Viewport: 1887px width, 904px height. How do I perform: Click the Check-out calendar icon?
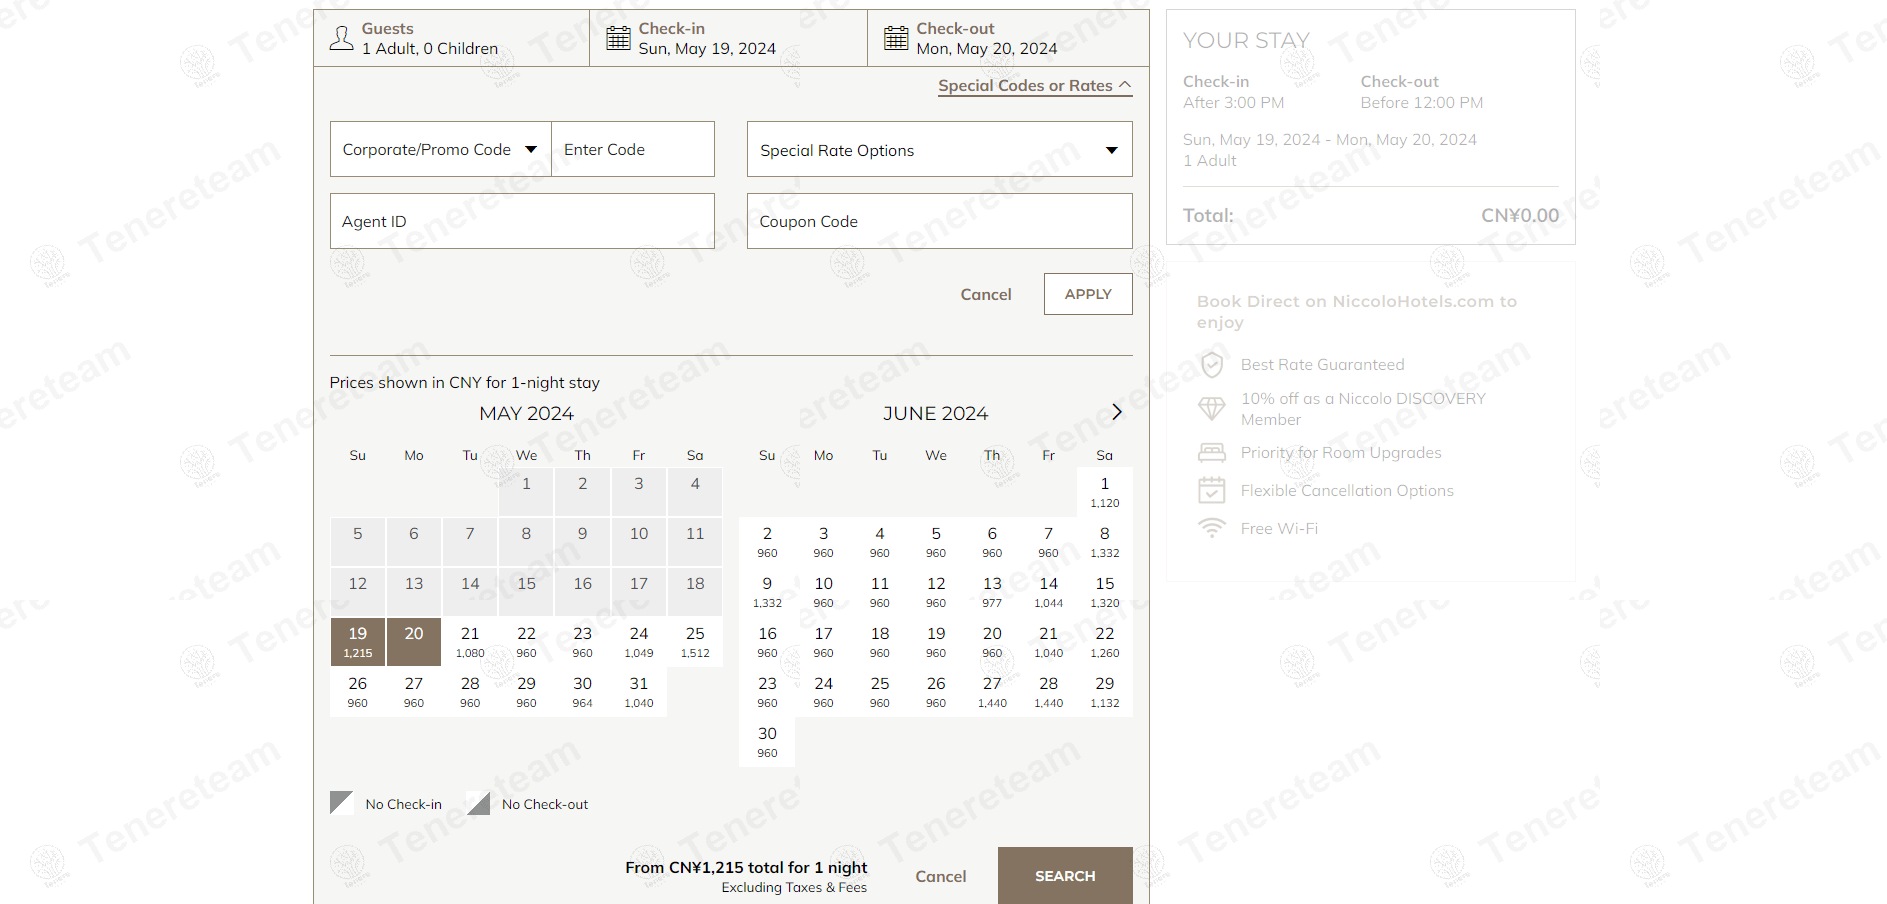point(896,38)
